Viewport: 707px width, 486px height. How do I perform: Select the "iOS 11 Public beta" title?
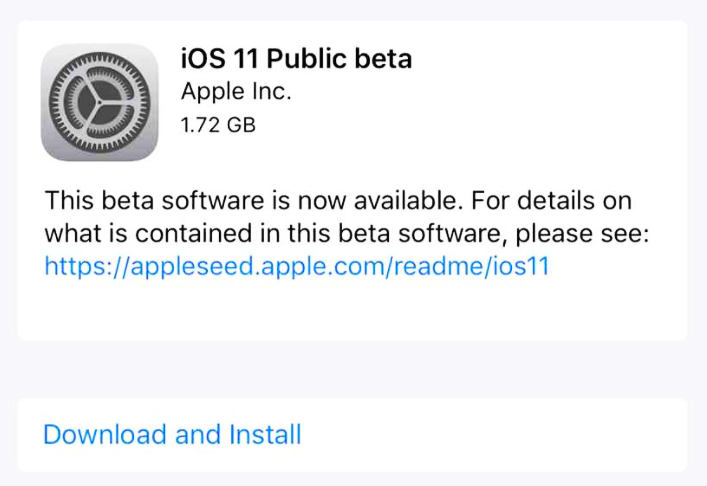click(x=296, y=58)
